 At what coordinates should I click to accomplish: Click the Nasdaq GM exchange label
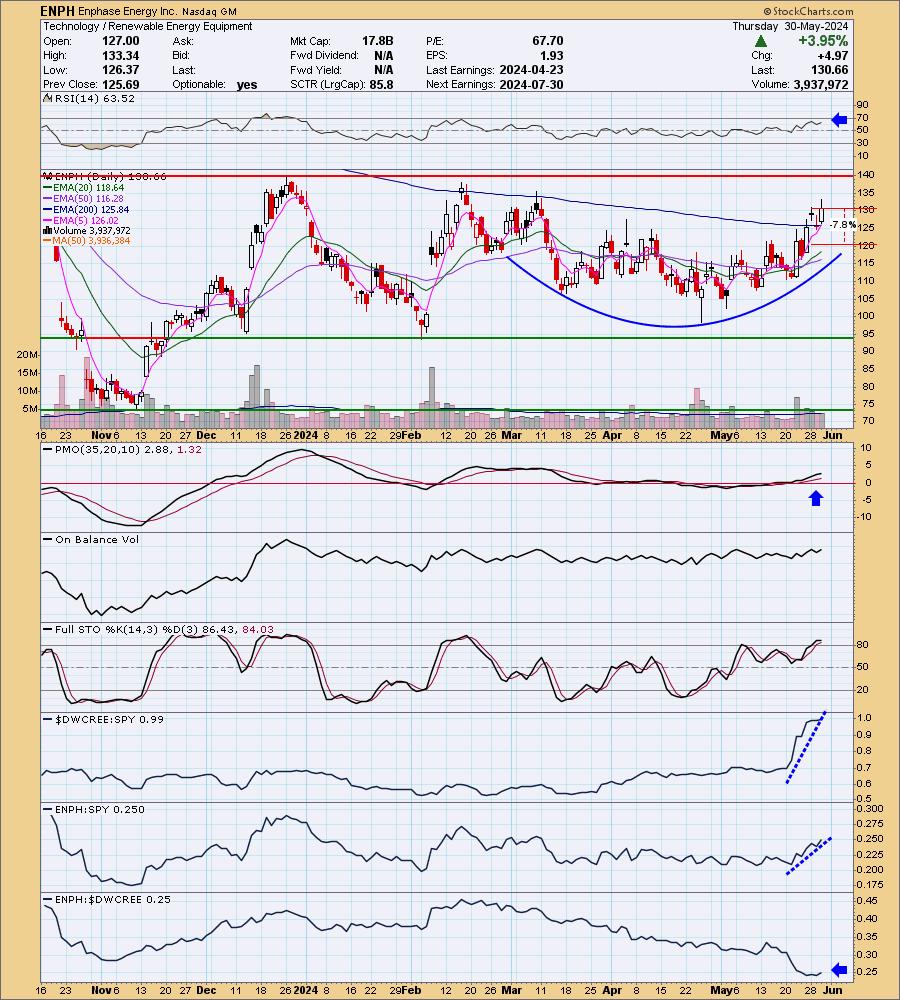tap(209, 11)
